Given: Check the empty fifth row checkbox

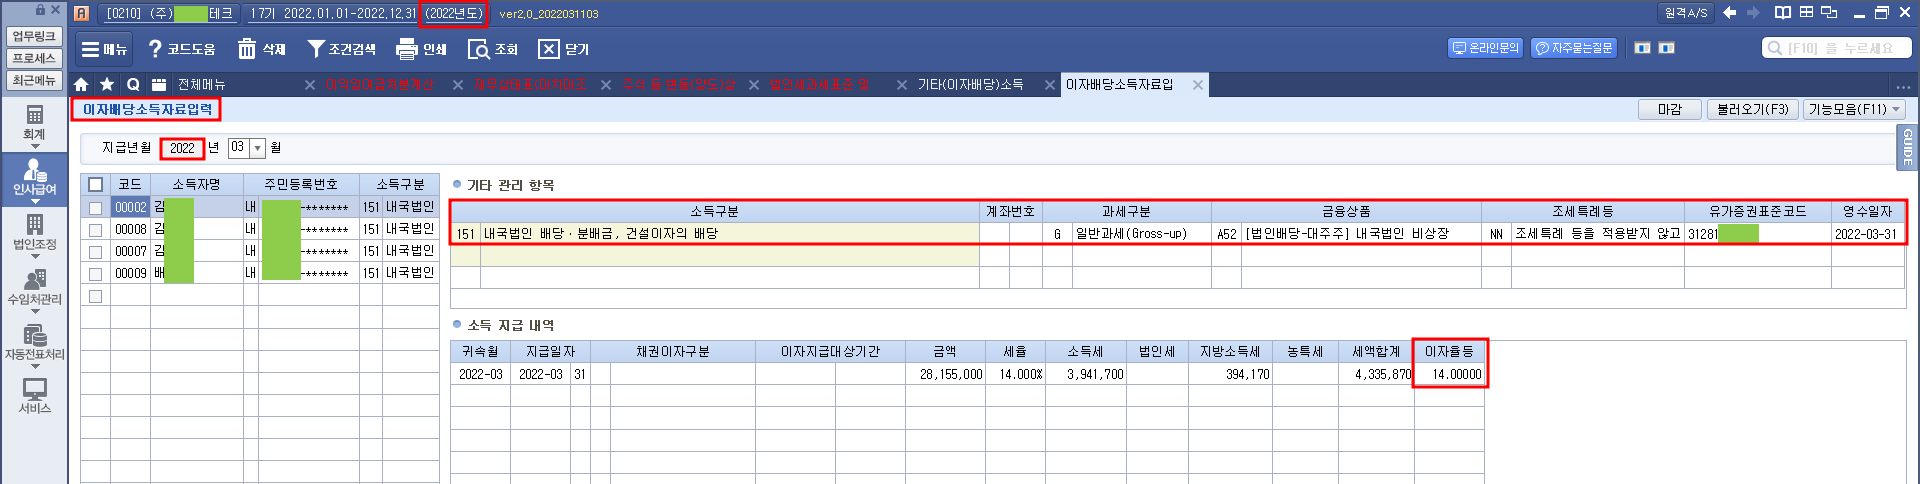Looking at the screenshot, I should (95, 296).
